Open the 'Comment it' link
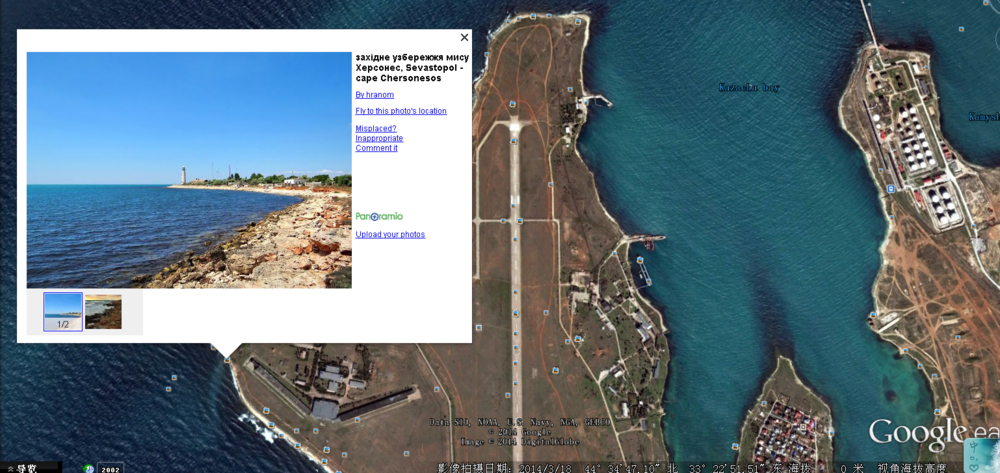 376,148
